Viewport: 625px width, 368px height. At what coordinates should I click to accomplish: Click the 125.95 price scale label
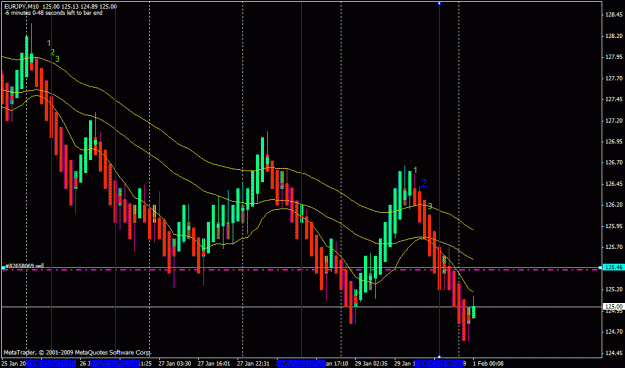point(613,226)
